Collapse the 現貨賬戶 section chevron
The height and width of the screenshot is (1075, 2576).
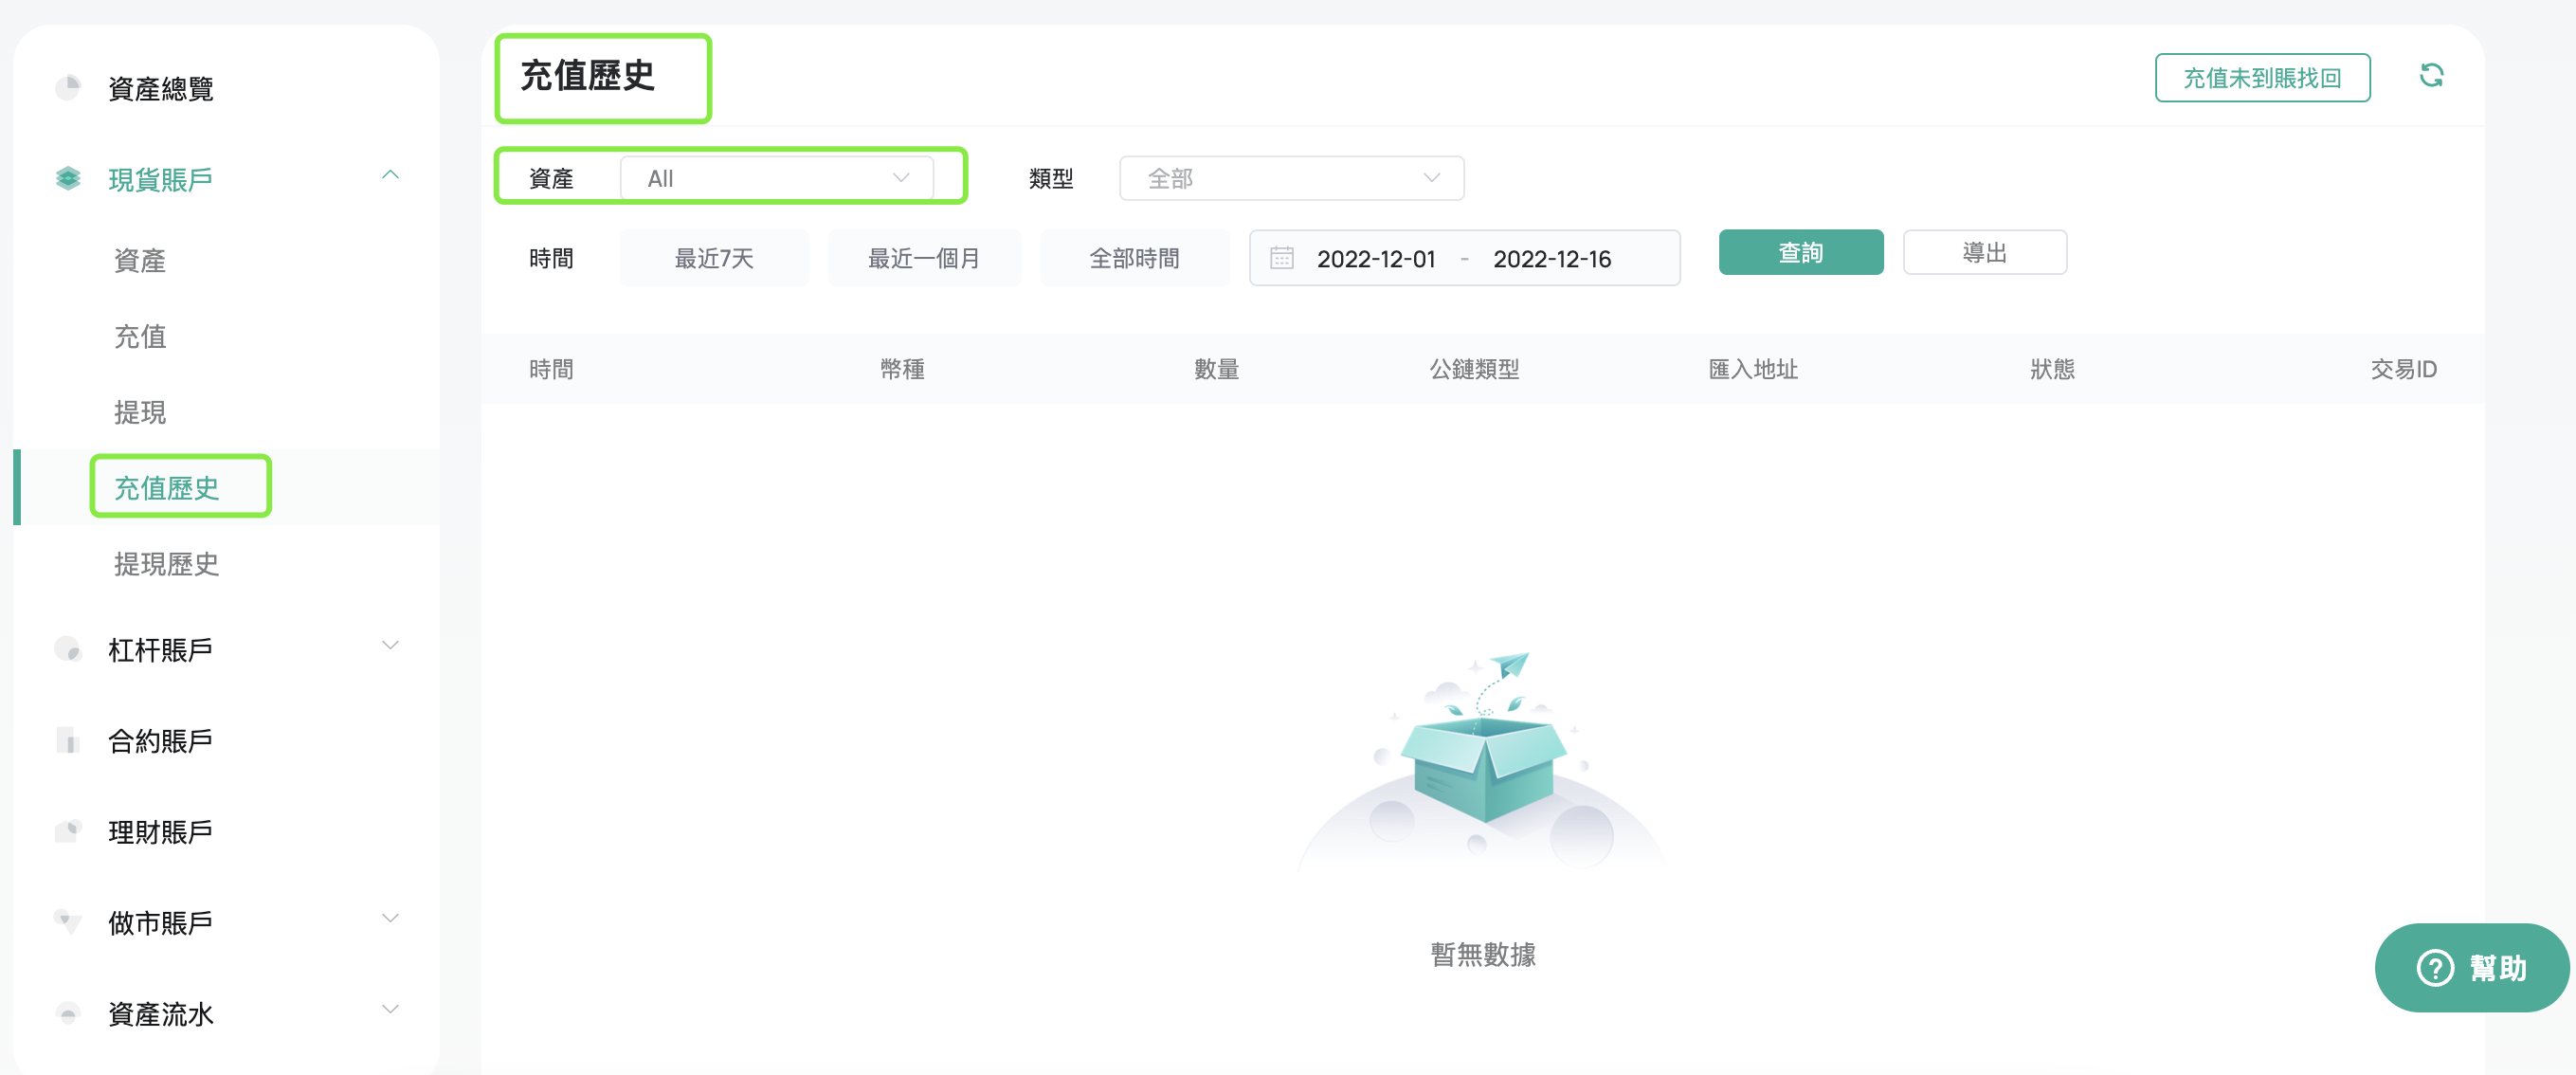390,176
